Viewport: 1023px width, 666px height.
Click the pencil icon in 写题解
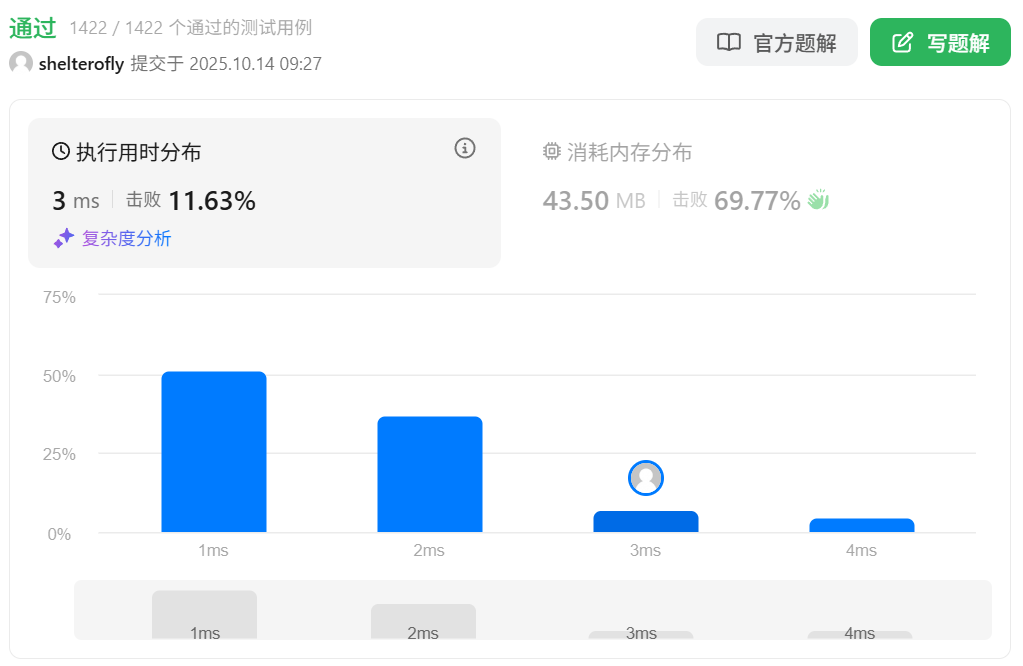click(902, 43)
